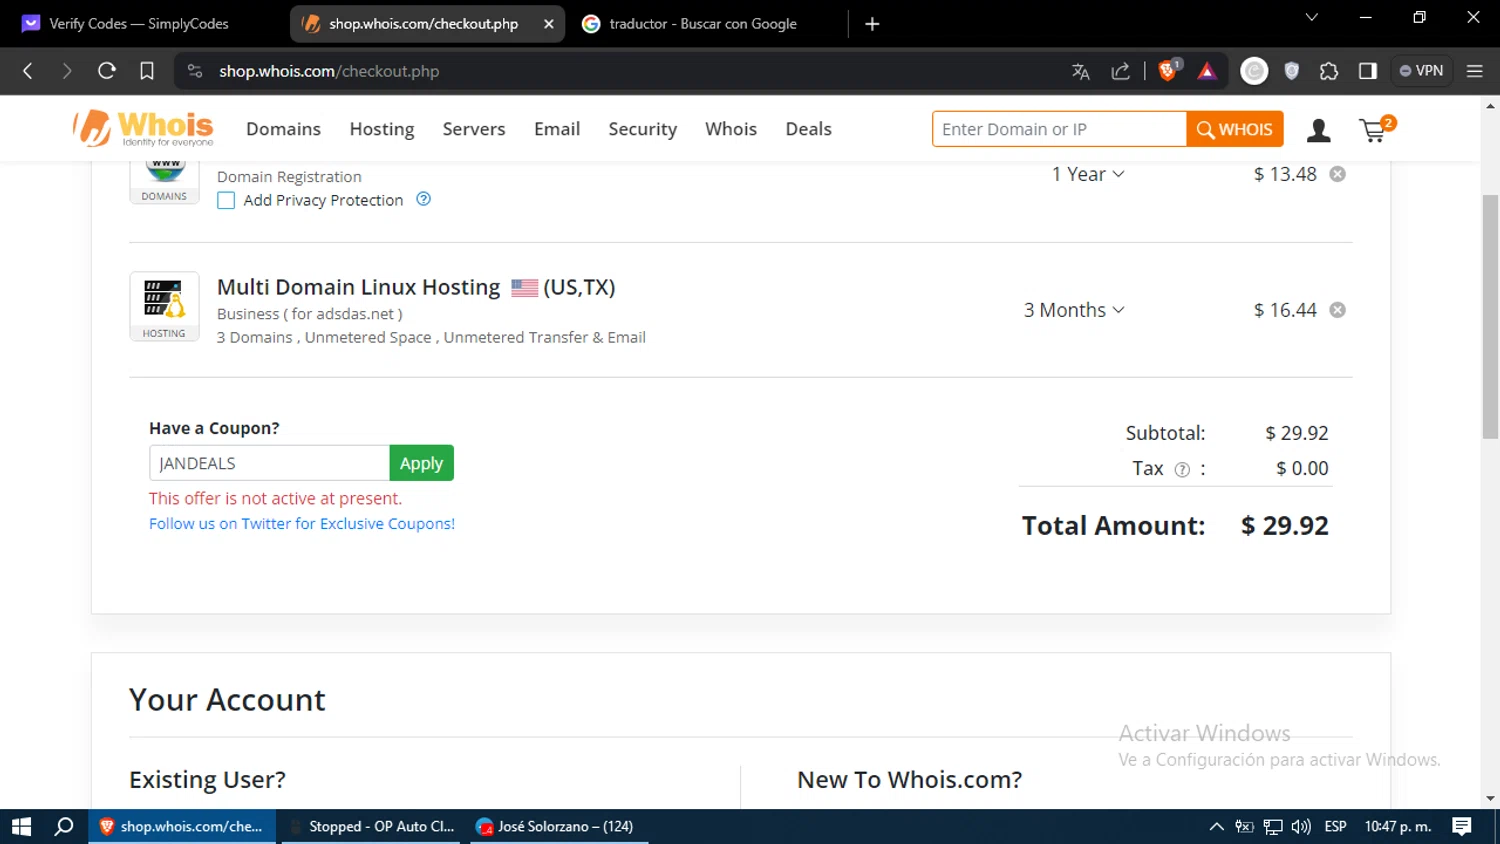Switch to the Verify Codes SimplyCodes tab

140,24
